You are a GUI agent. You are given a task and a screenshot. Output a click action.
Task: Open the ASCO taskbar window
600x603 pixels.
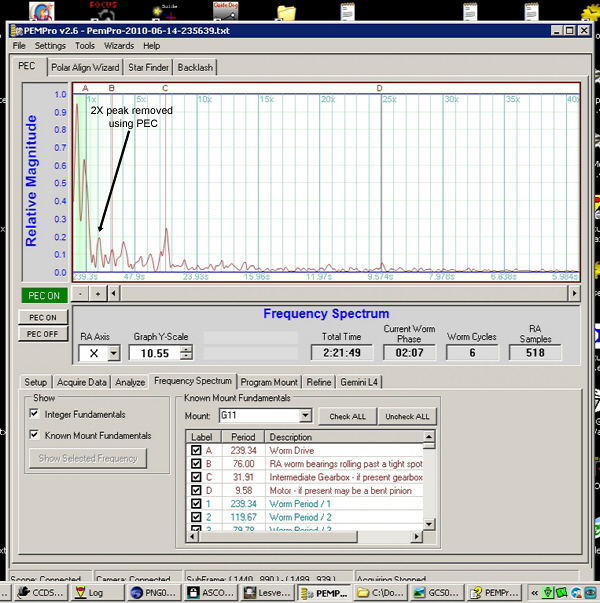point(210,592)
